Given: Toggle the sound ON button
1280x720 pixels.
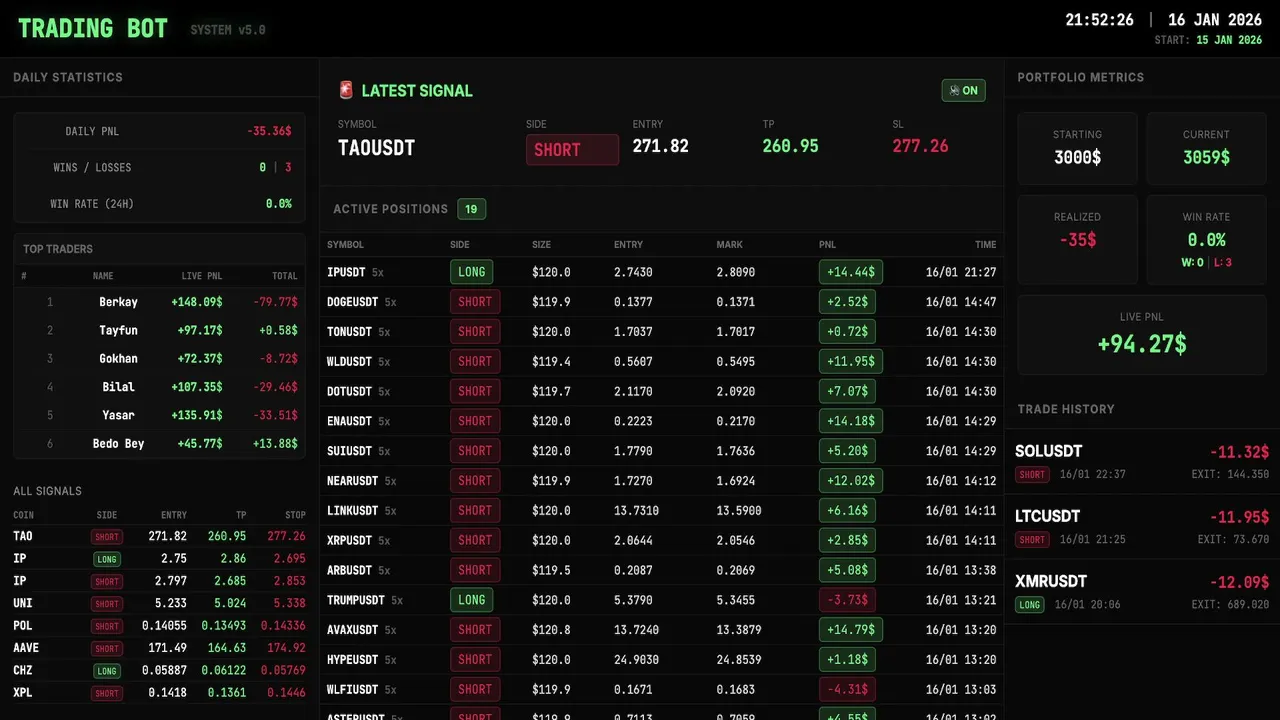Looking at the screenshot, I should (x=963, y=90).
